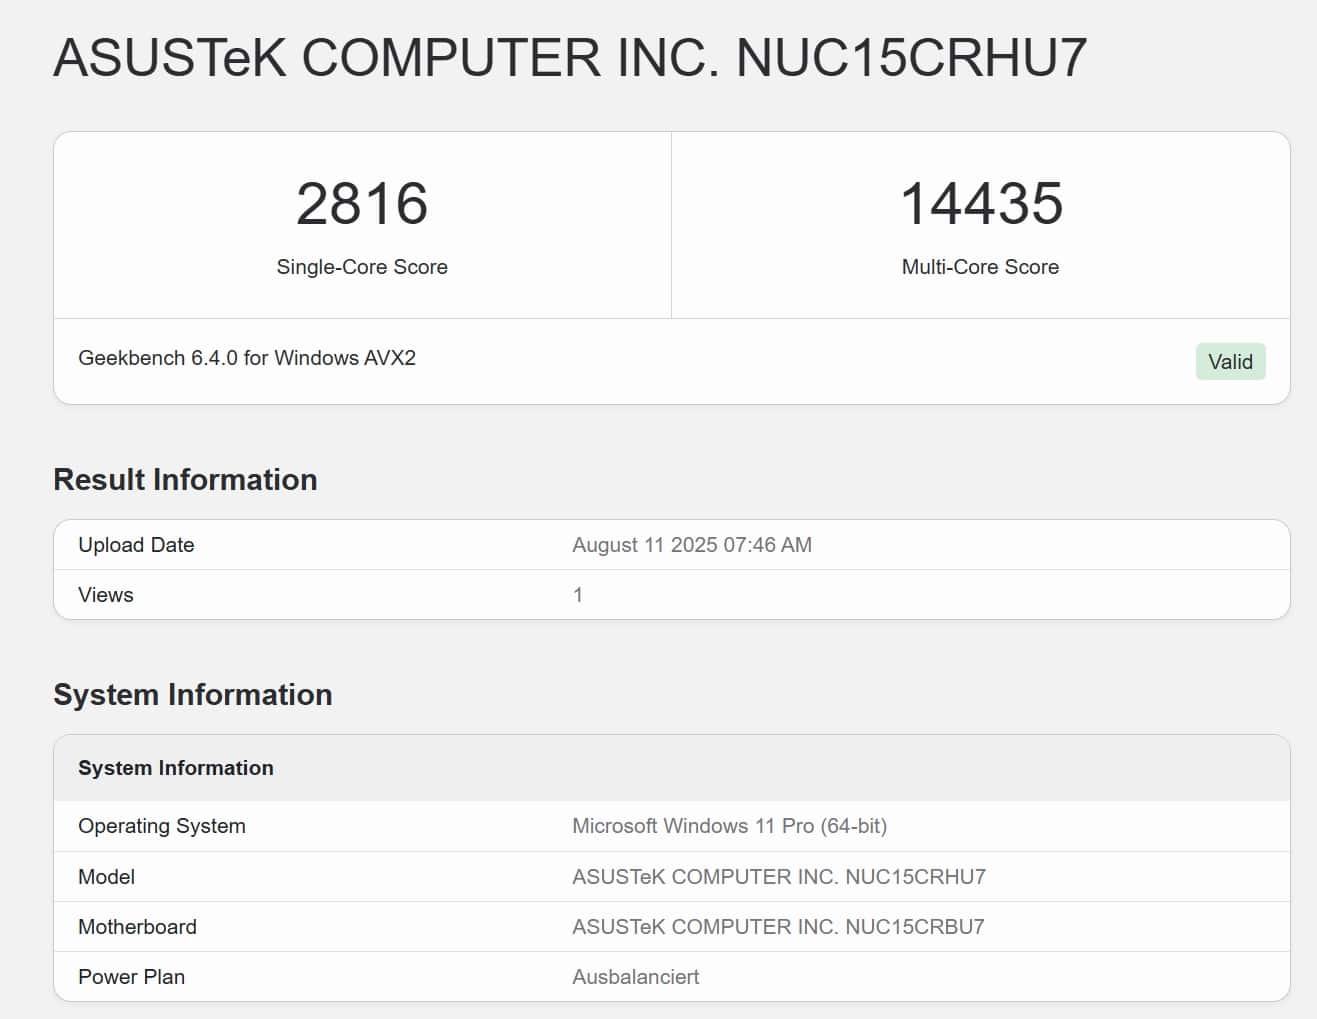This screenshot has height=1019, width=1317.
Task: Click the Upload Date row label
Action: click(136, 545)
